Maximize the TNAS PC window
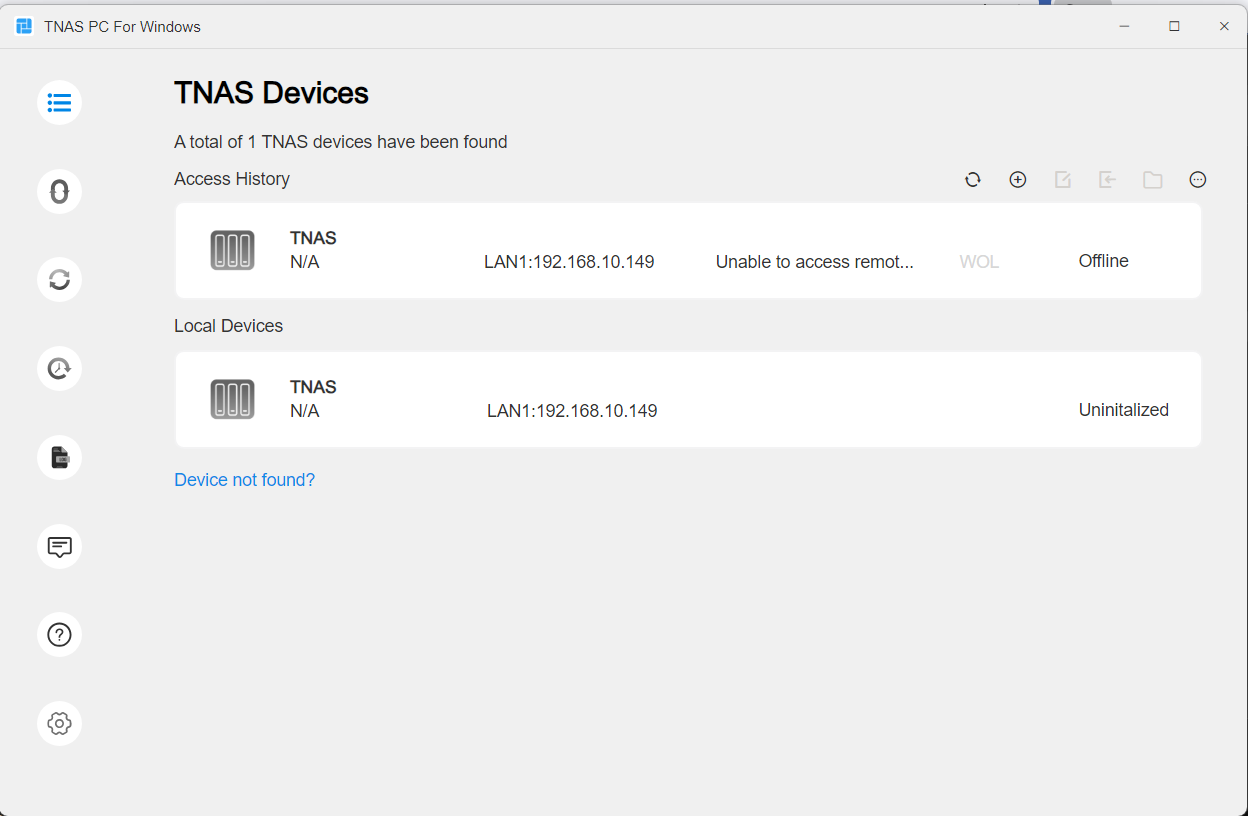1248x816 pixels. pos(1174,26)
